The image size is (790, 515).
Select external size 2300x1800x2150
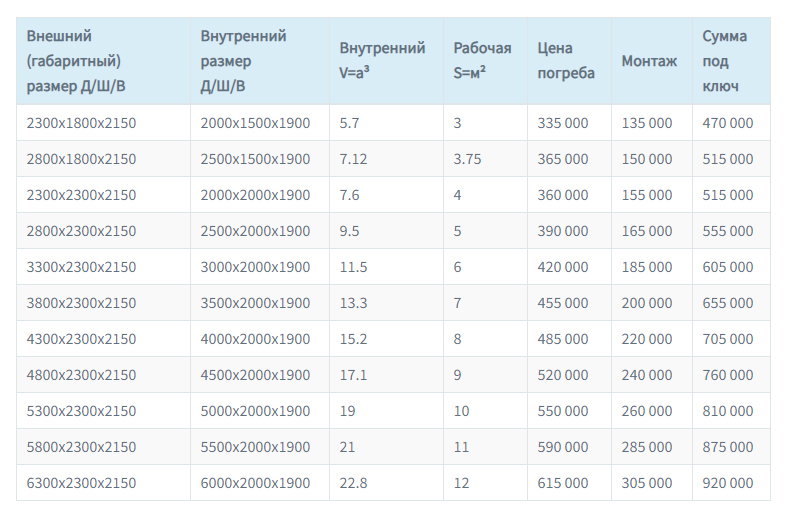click(81, 123)
